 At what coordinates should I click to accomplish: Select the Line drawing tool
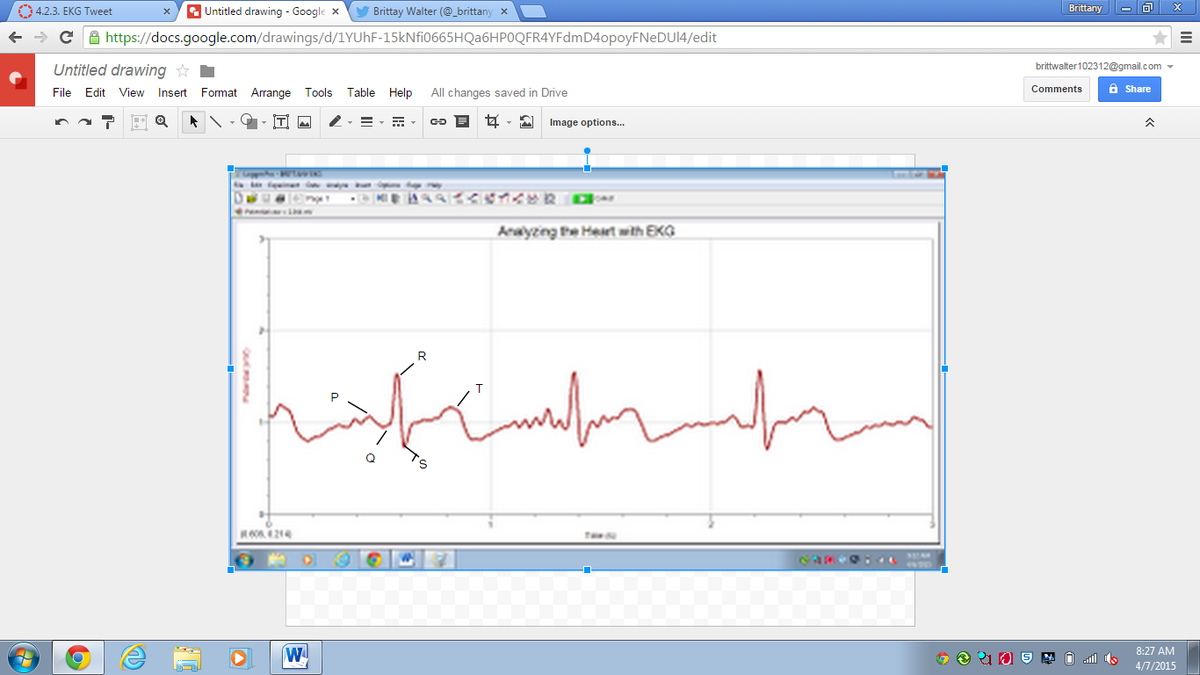pyautogui.click(x=216, y=122)
